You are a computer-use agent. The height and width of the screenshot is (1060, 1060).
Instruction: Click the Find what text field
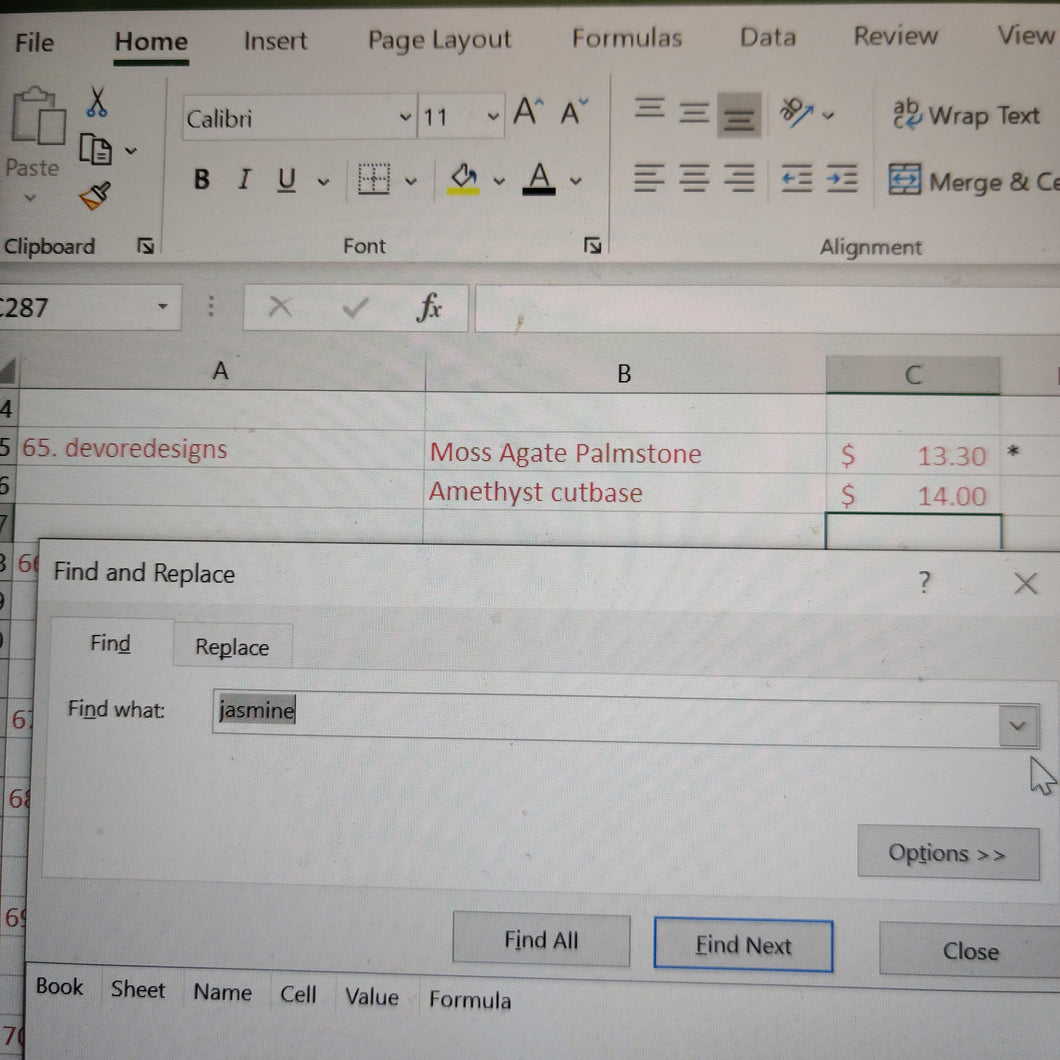600,712
